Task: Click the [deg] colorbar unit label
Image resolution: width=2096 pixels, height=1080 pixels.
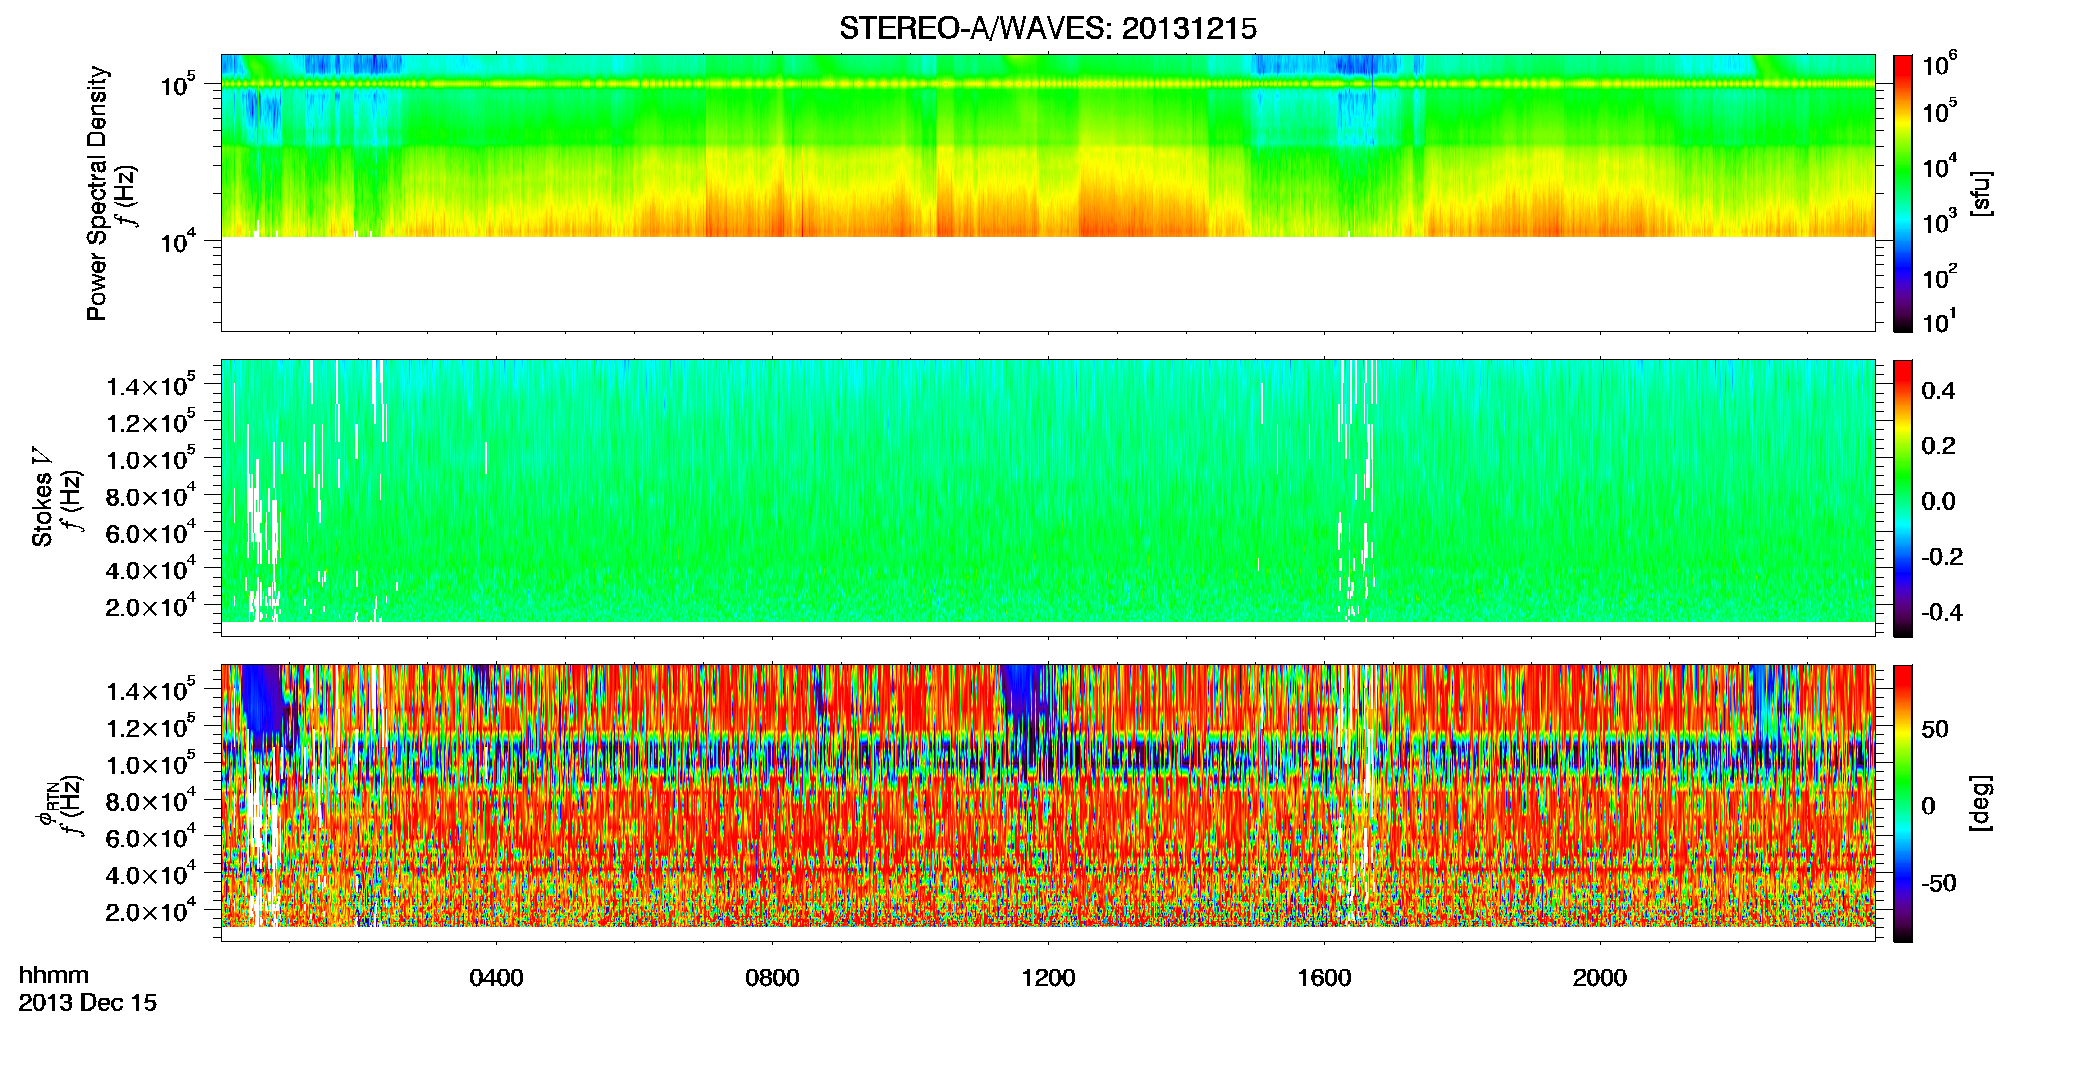Action: [1981, 803]
